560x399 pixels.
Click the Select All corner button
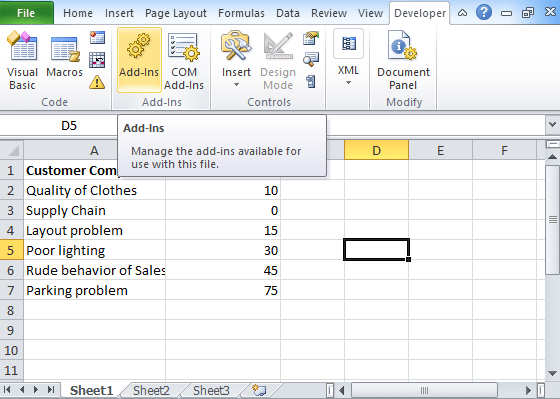[12, 150]
